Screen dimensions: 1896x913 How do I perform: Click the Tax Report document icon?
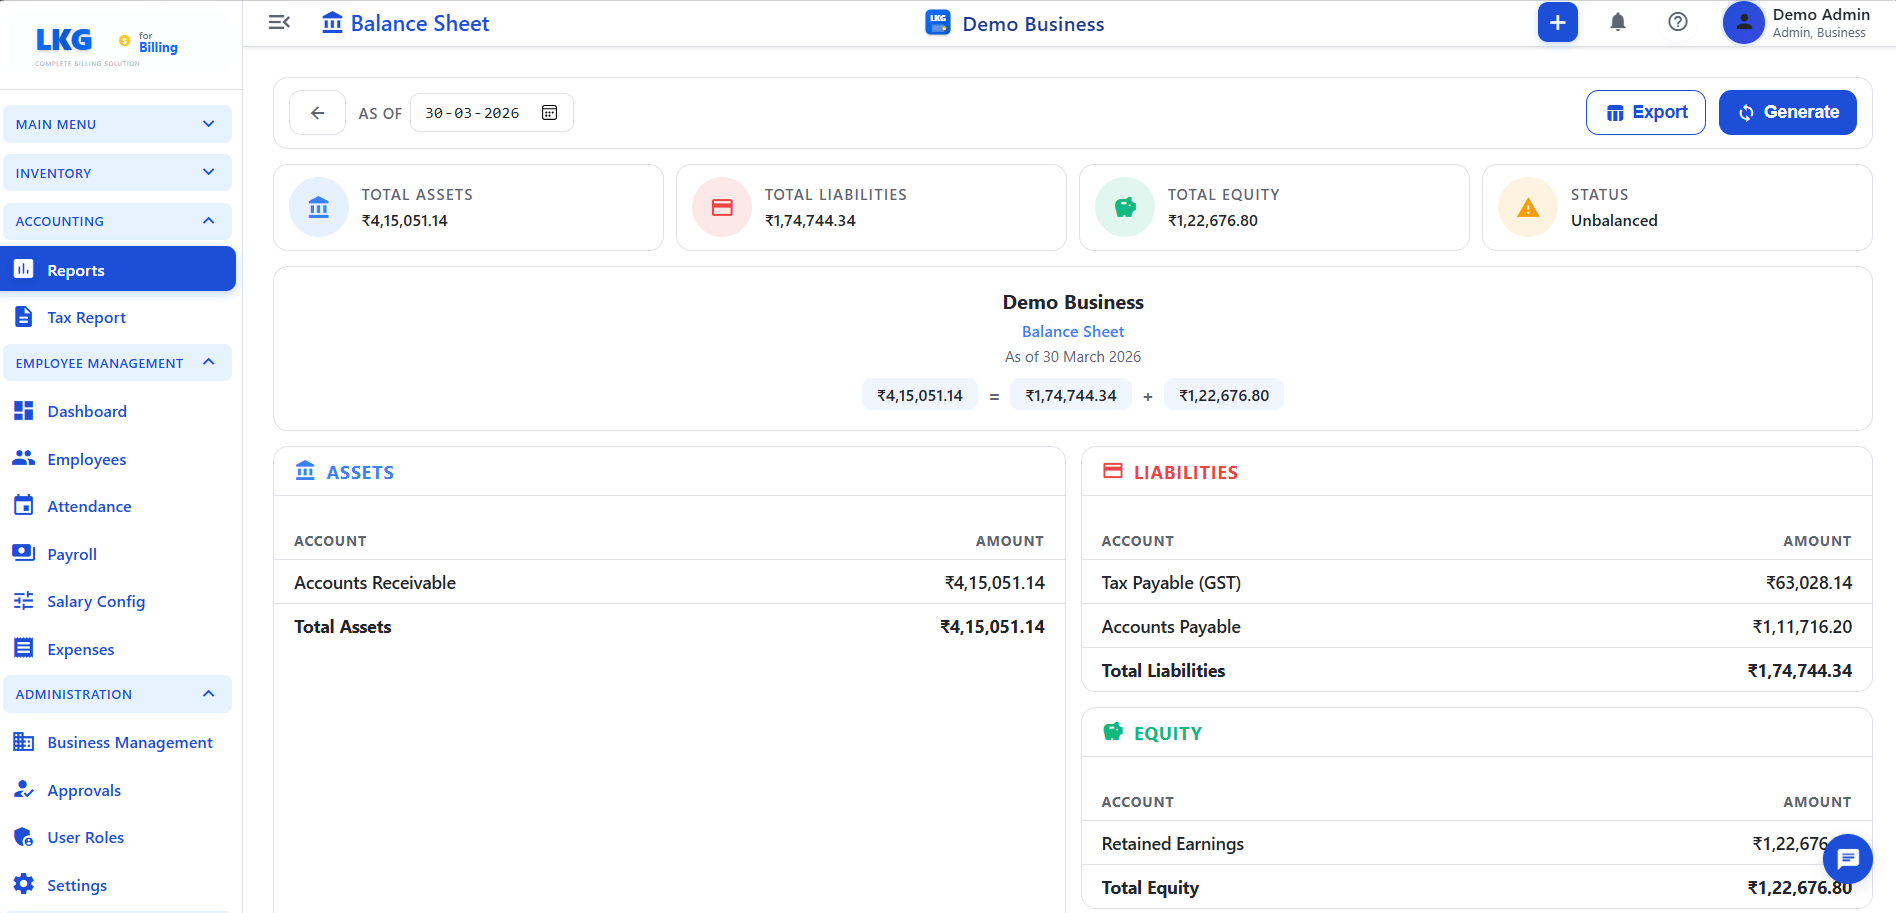pyautogui.click(x=24, y=317)
